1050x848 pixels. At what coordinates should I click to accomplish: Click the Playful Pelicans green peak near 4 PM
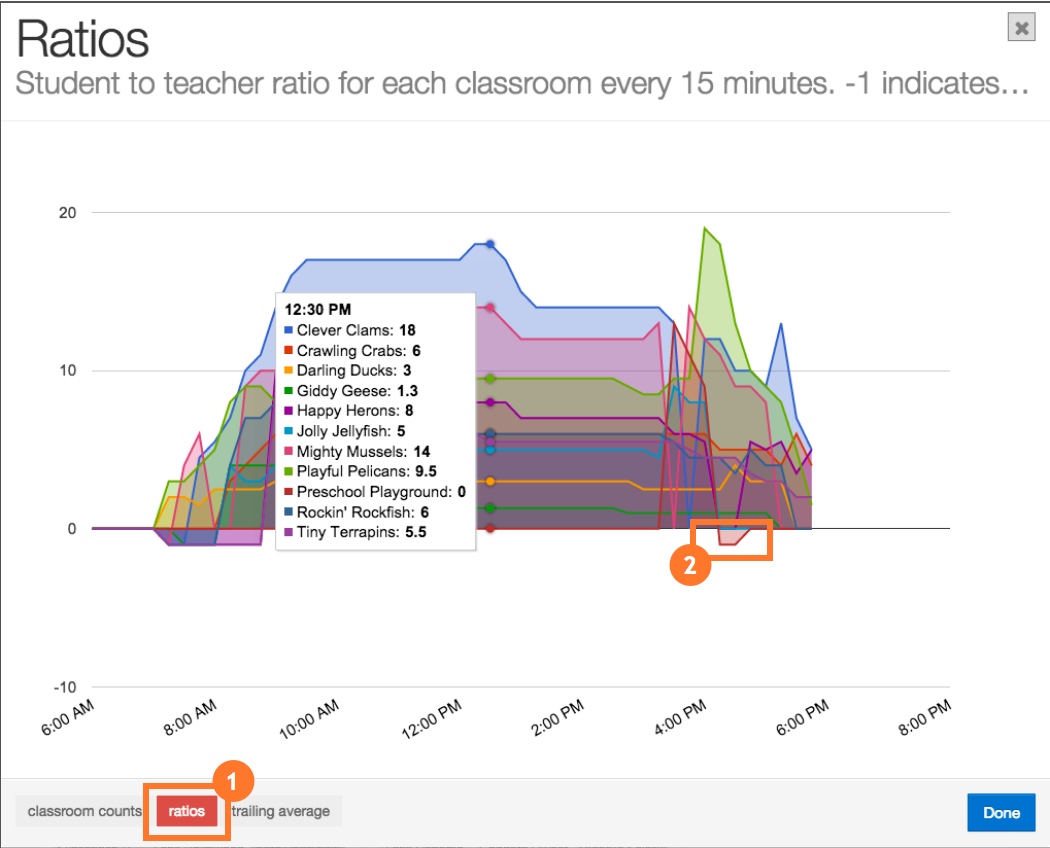pos(706,229)
